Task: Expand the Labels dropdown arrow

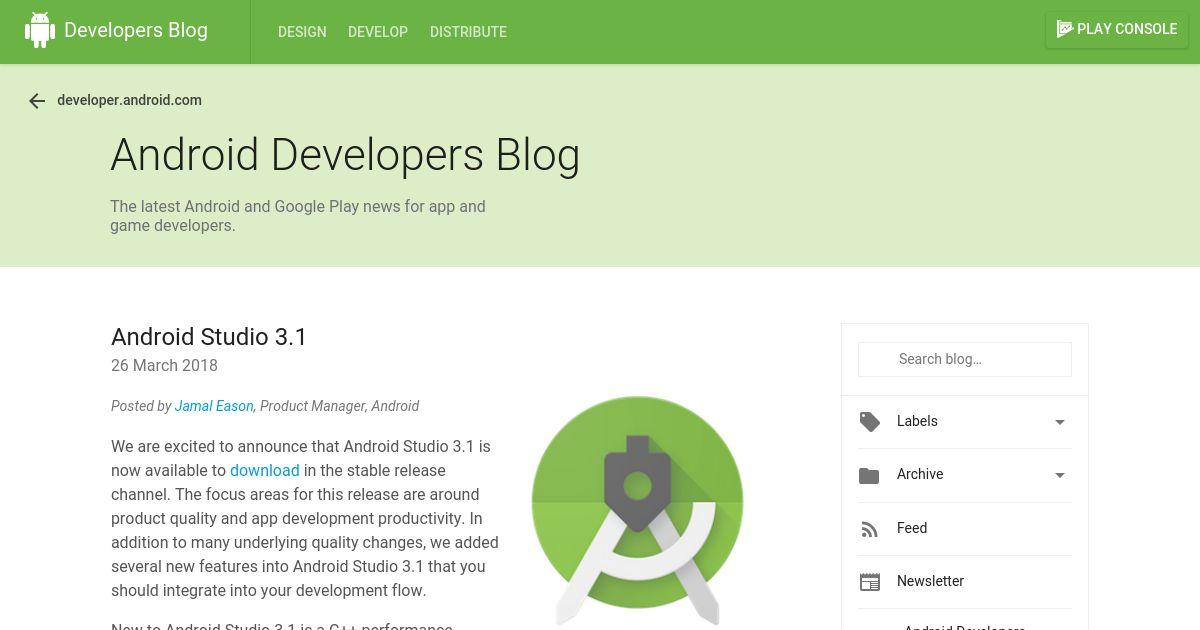Action: [1060, 422]
